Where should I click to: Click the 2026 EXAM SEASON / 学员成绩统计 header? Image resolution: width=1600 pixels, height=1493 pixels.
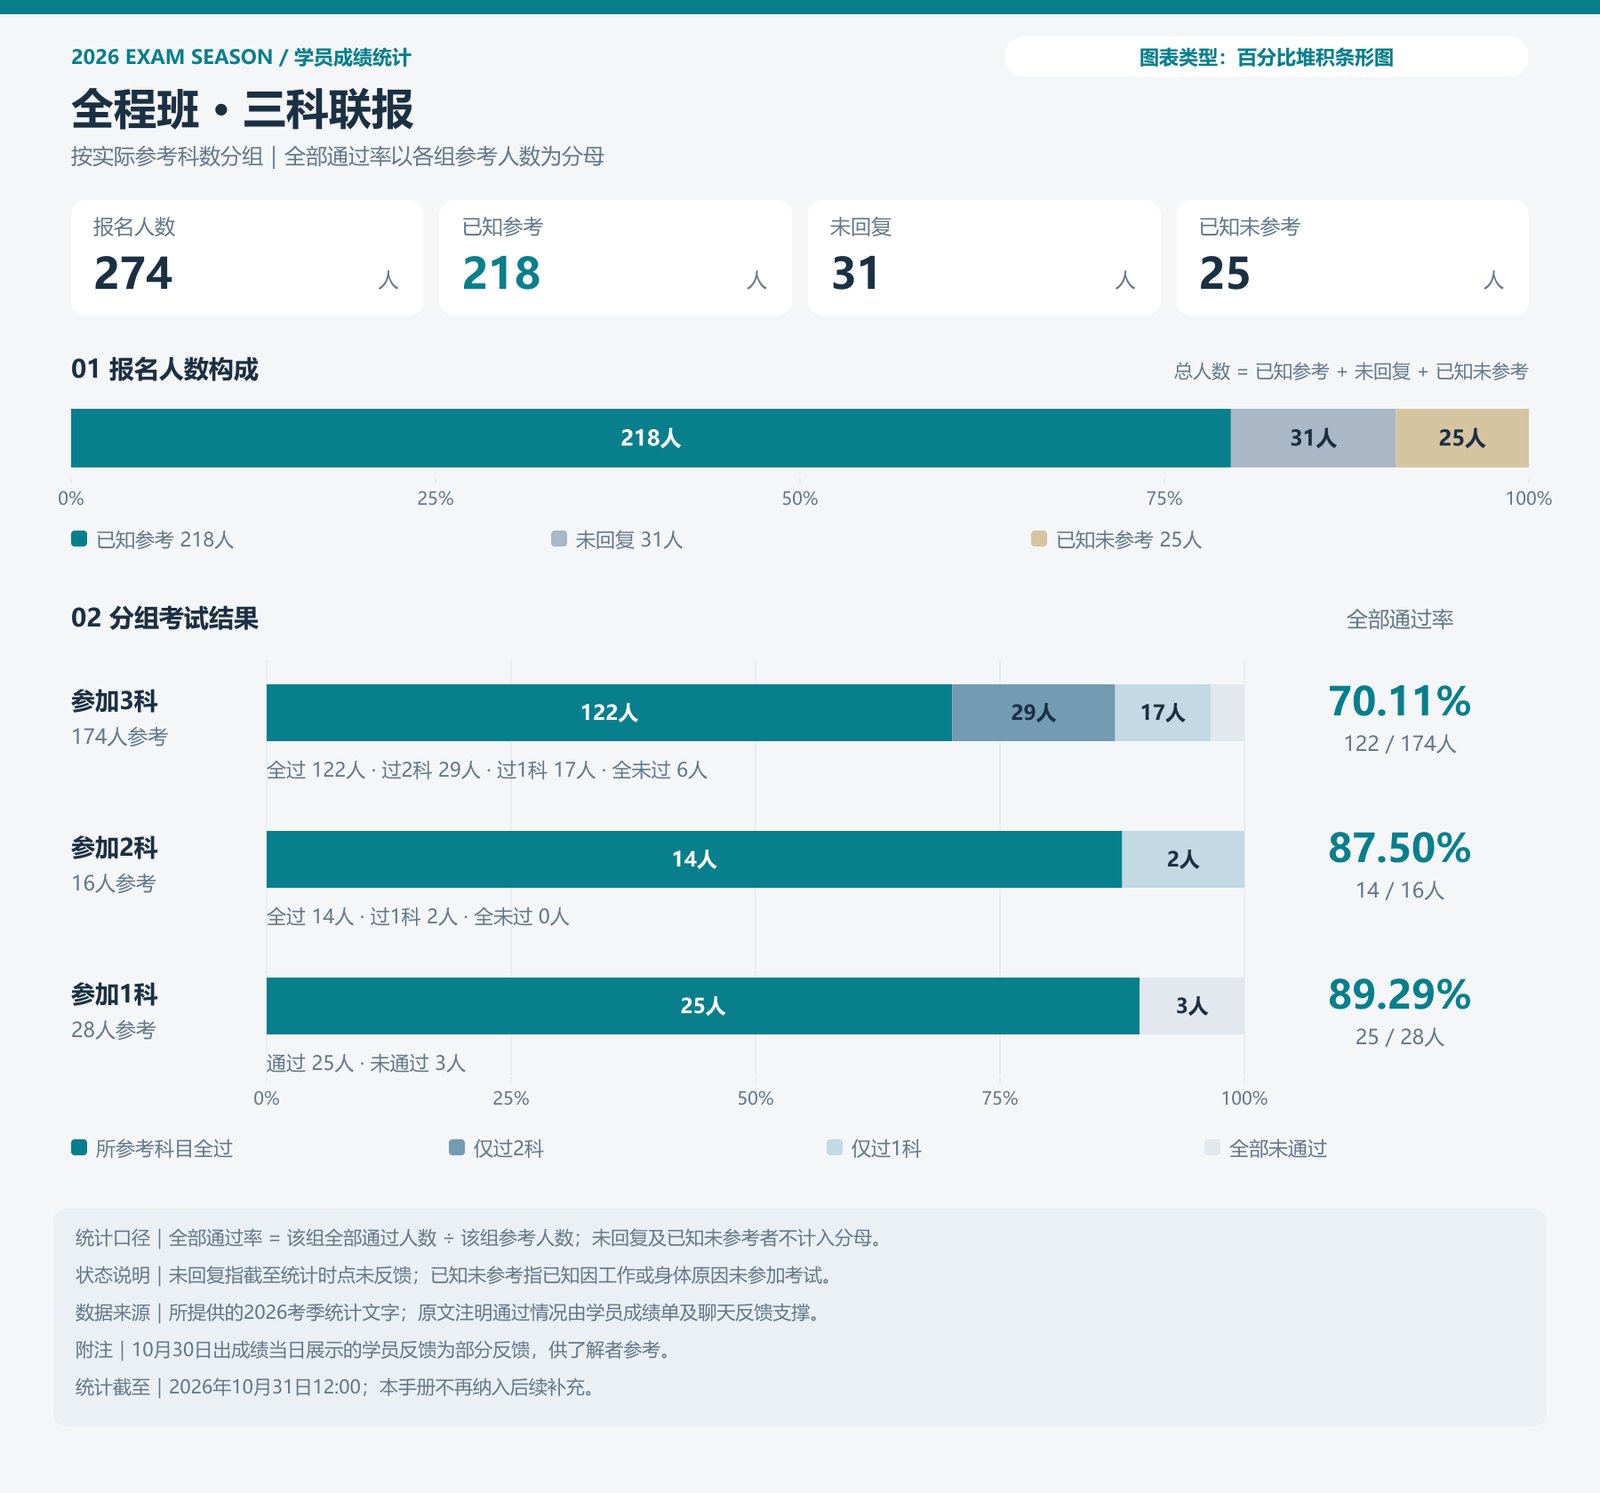tap(241, 57)
